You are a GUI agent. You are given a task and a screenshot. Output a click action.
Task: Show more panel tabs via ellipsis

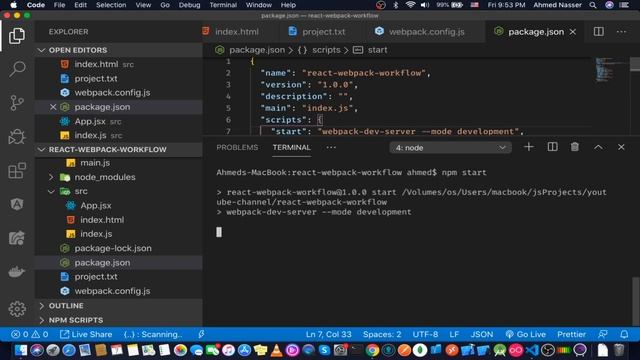tap(331, 147)
